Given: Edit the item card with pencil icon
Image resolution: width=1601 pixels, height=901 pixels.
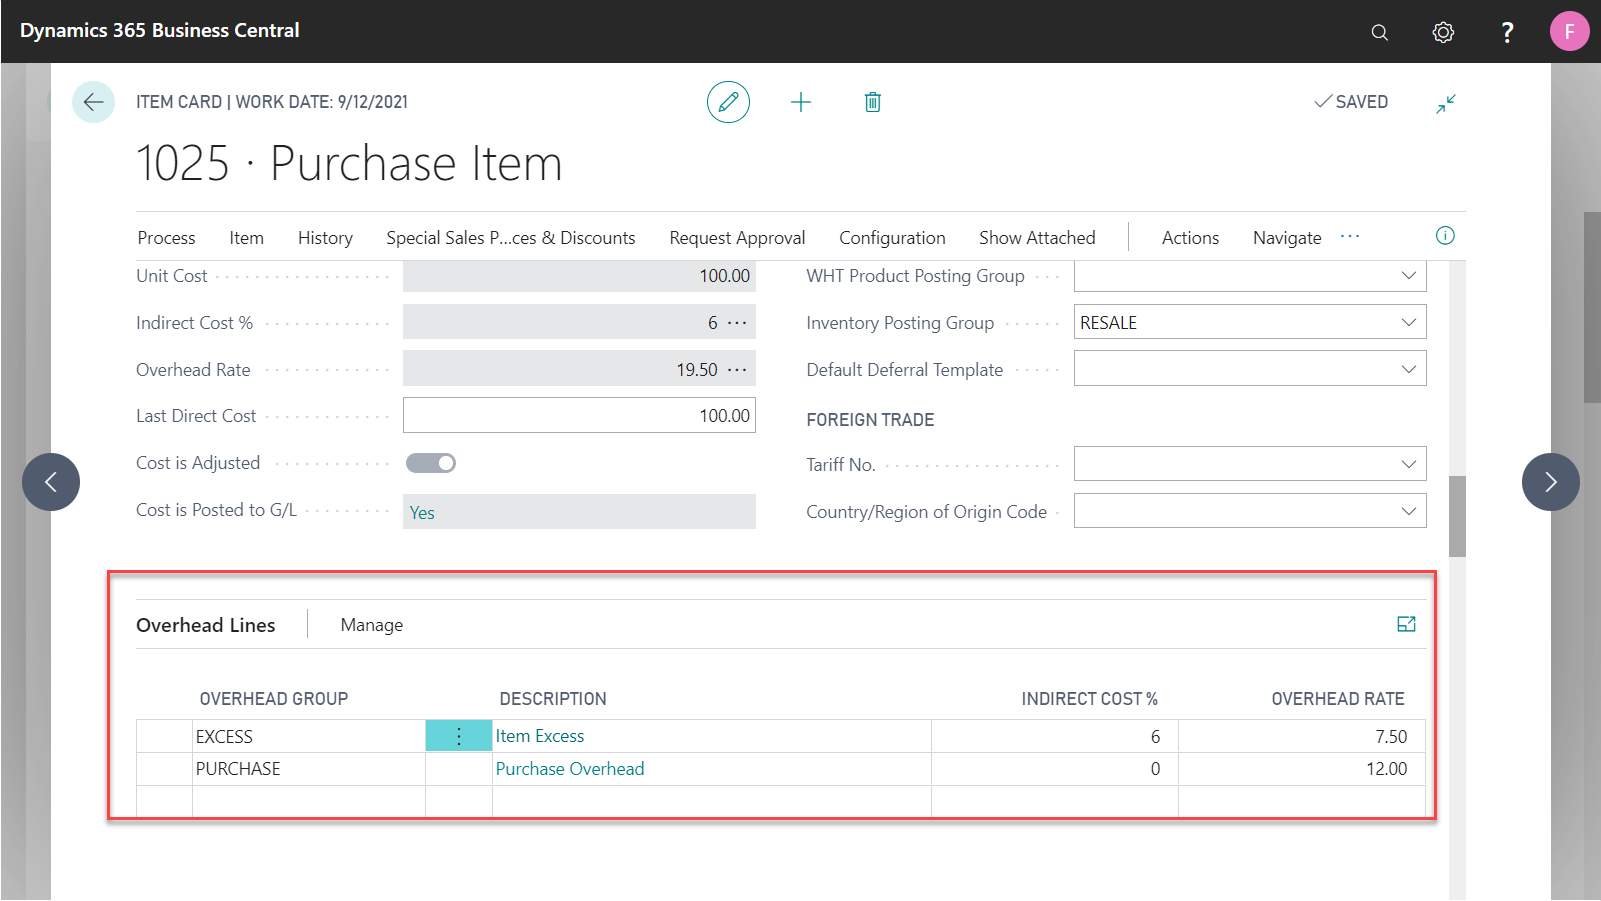Looking at the screenshot, I should (728, 102).
